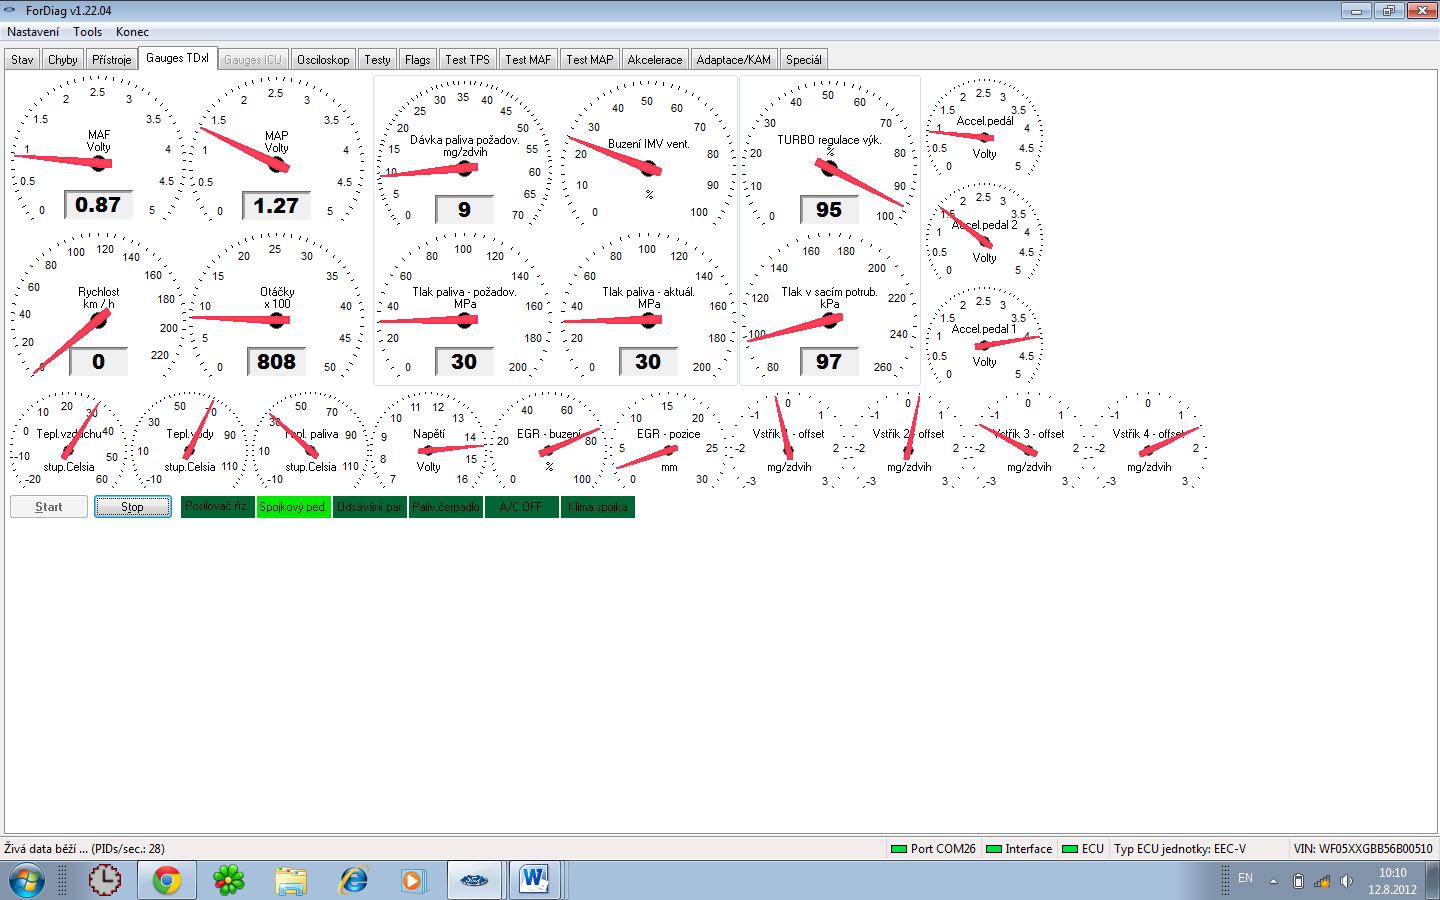Switch to the Test MAF tab
This screenshot has width=1440, height=900.
click(528, 60)
